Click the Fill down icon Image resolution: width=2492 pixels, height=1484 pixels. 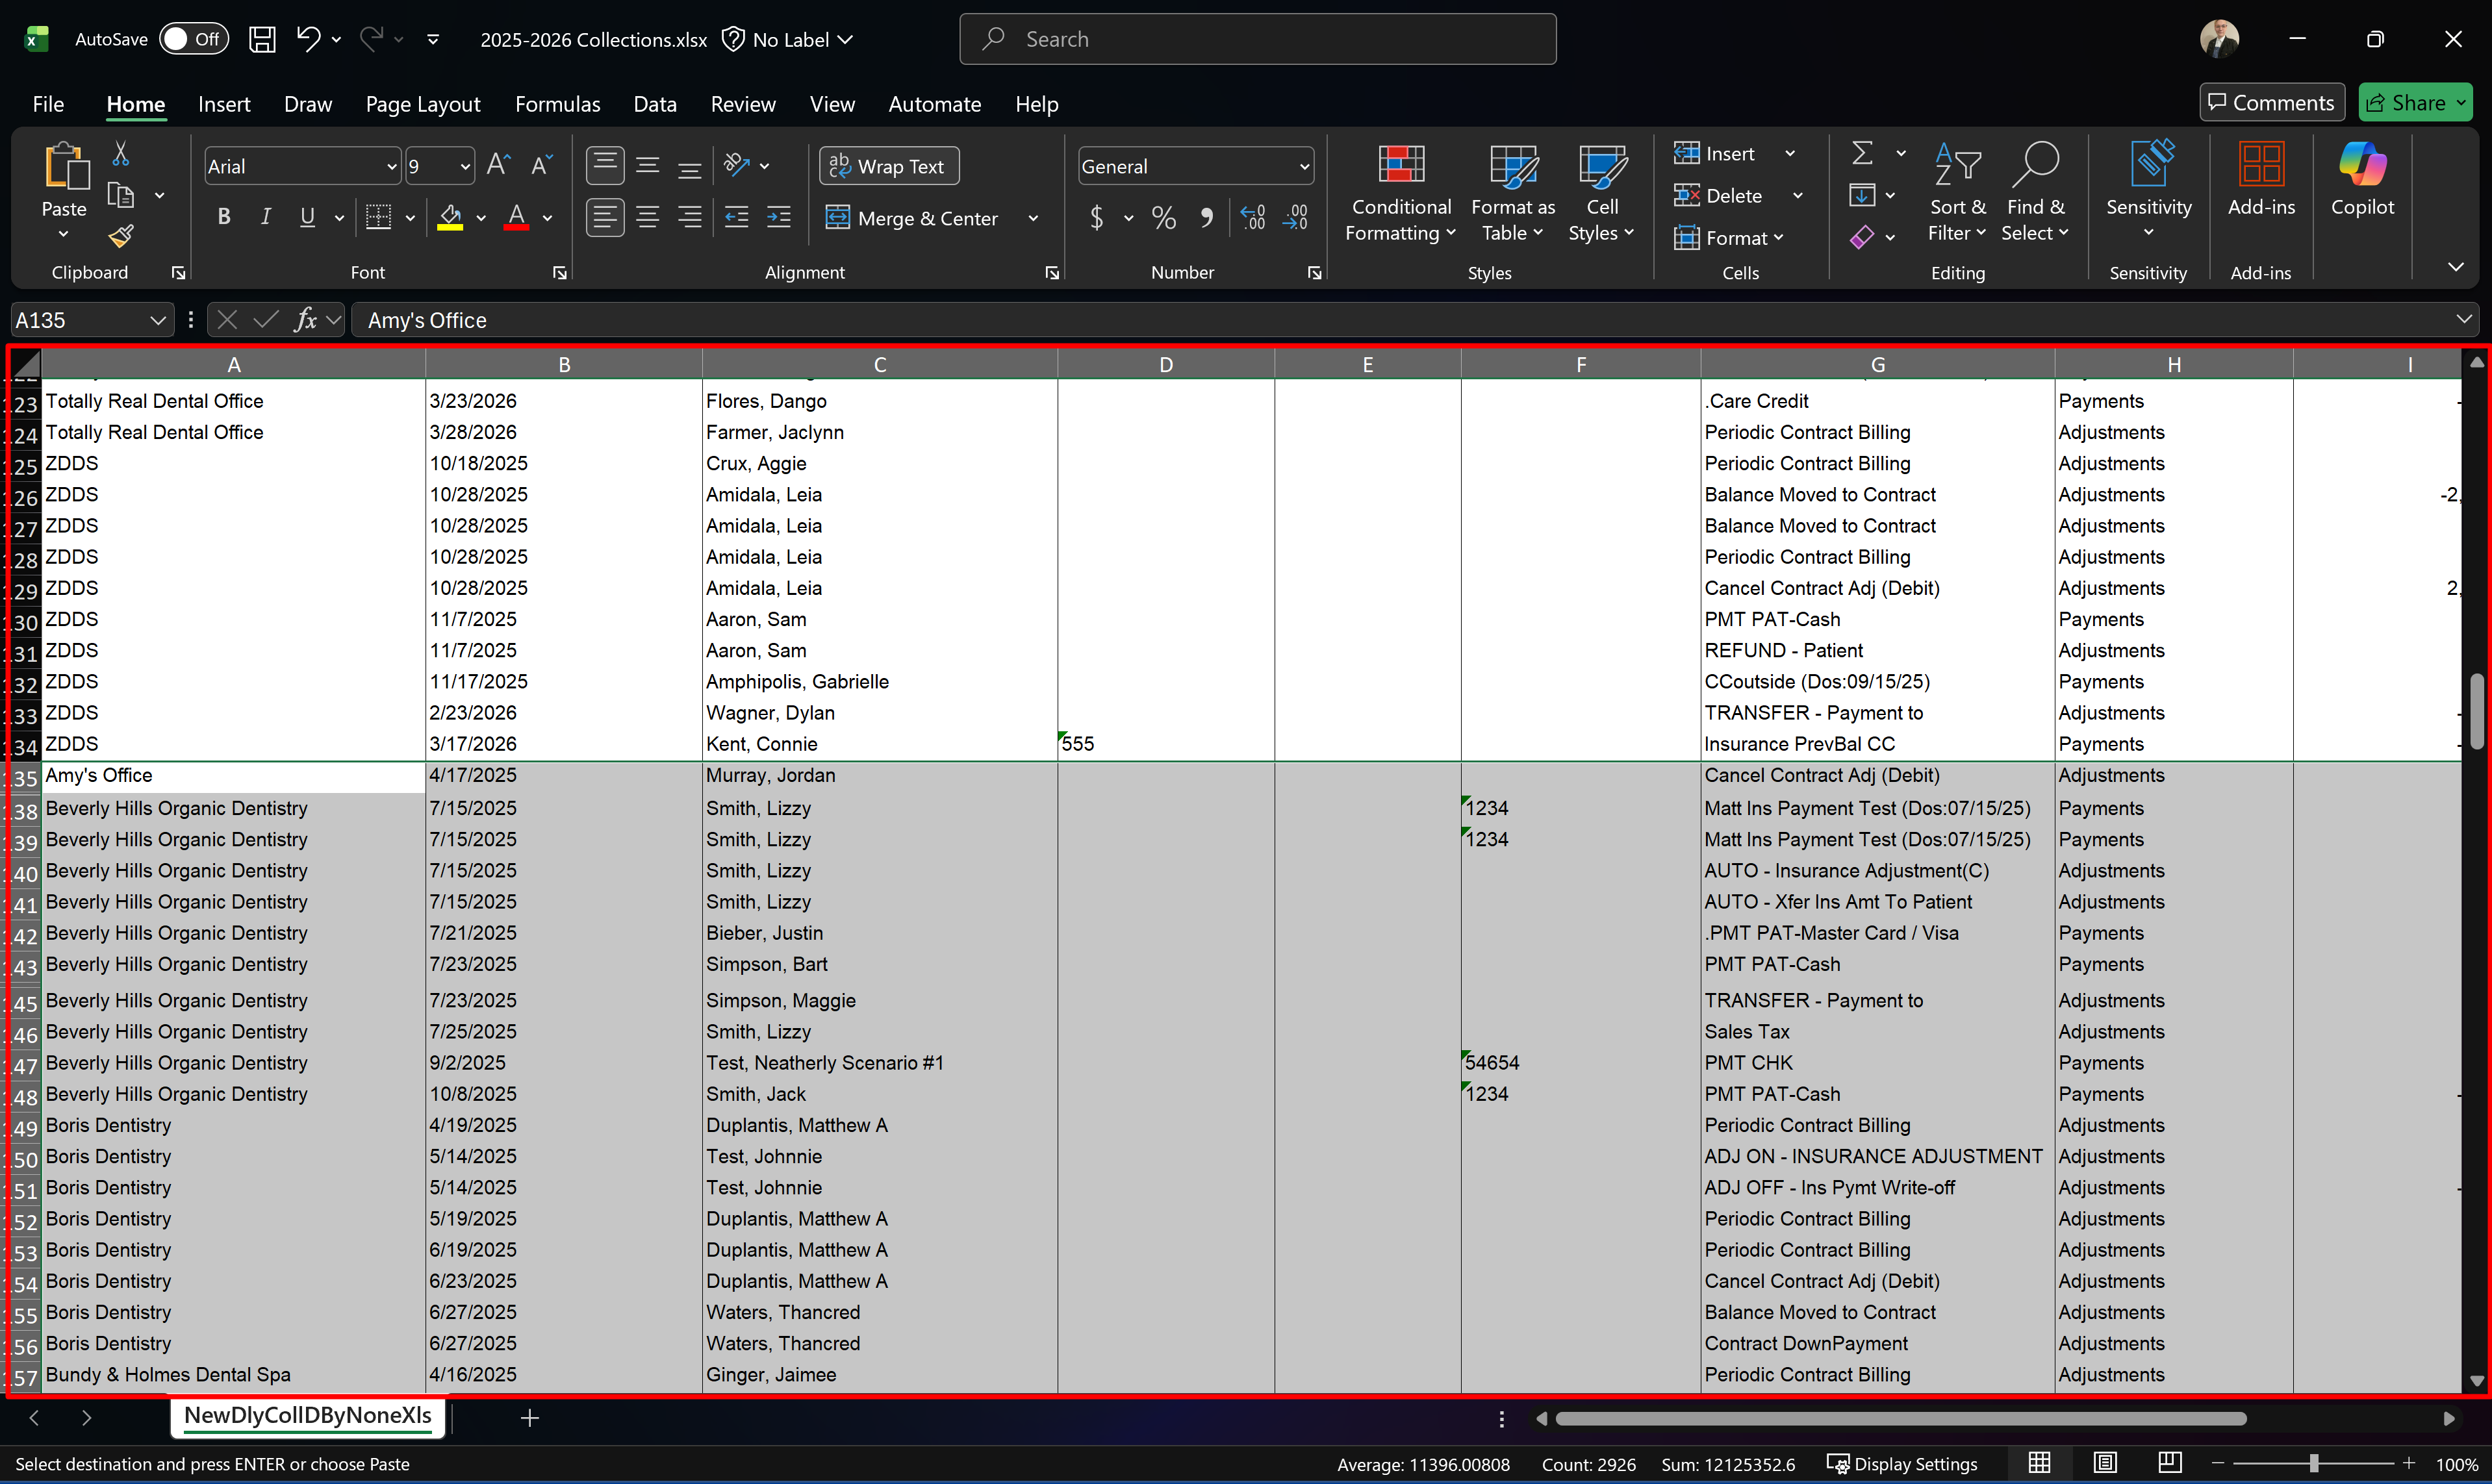click(1862, 195)
